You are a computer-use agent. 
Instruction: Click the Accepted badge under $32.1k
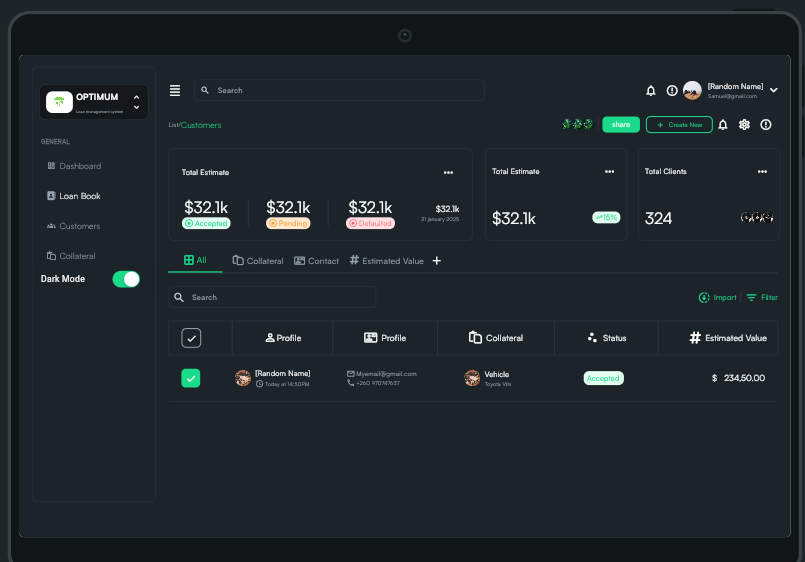pos(206,223)
